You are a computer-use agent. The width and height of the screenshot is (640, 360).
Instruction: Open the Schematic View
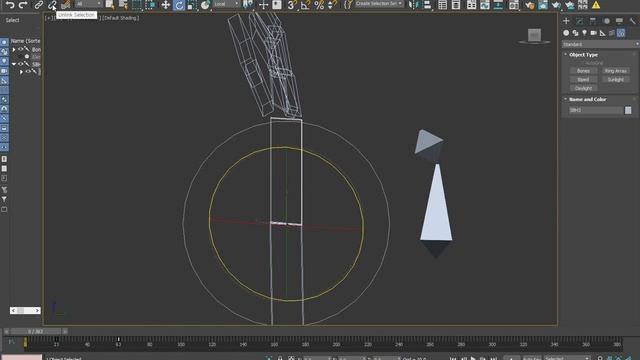pyautogui.click(x=498, y=5)
